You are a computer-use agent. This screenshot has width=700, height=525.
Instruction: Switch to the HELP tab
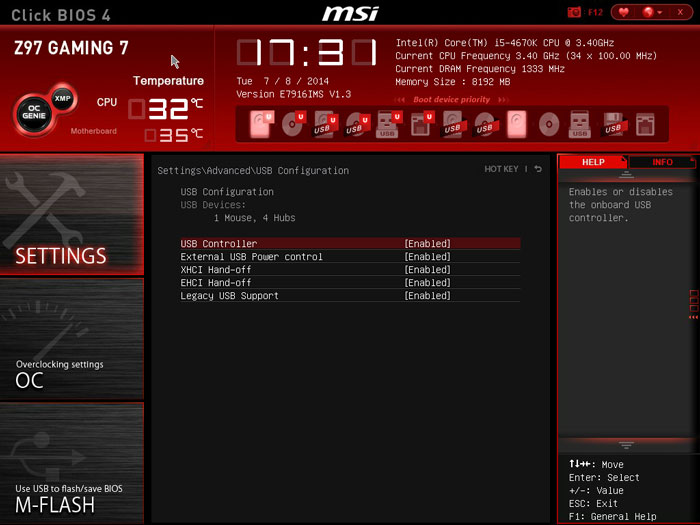[x=593, y=162]
